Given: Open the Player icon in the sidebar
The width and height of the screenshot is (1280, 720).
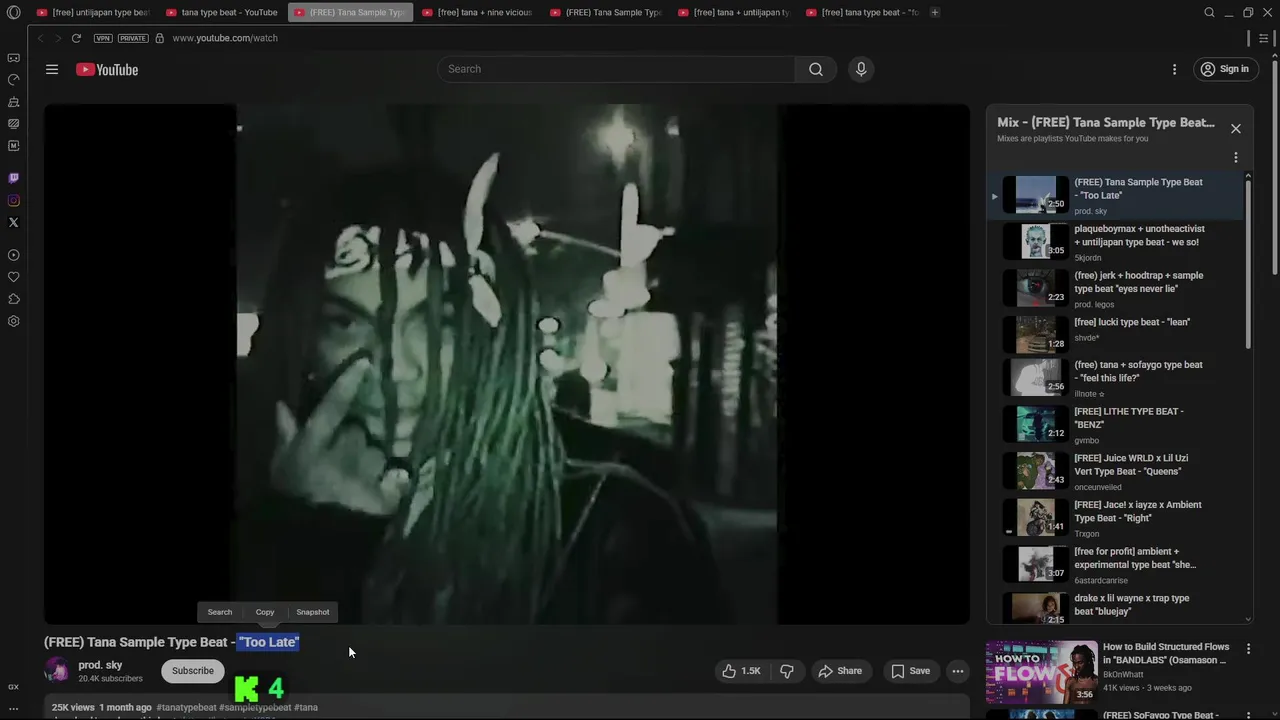Looking at the screenshot, I should 13,255.
